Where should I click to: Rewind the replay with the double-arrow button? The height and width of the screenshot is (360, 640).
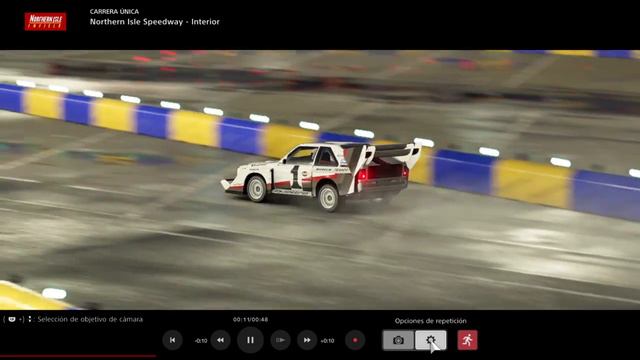pyautogui.click(x=220, y=340)
